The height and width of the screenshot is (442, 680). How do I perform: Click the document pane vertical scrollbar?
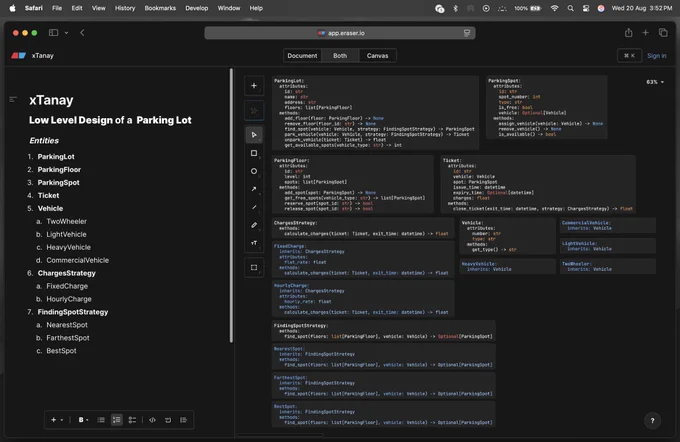(231, 206)
